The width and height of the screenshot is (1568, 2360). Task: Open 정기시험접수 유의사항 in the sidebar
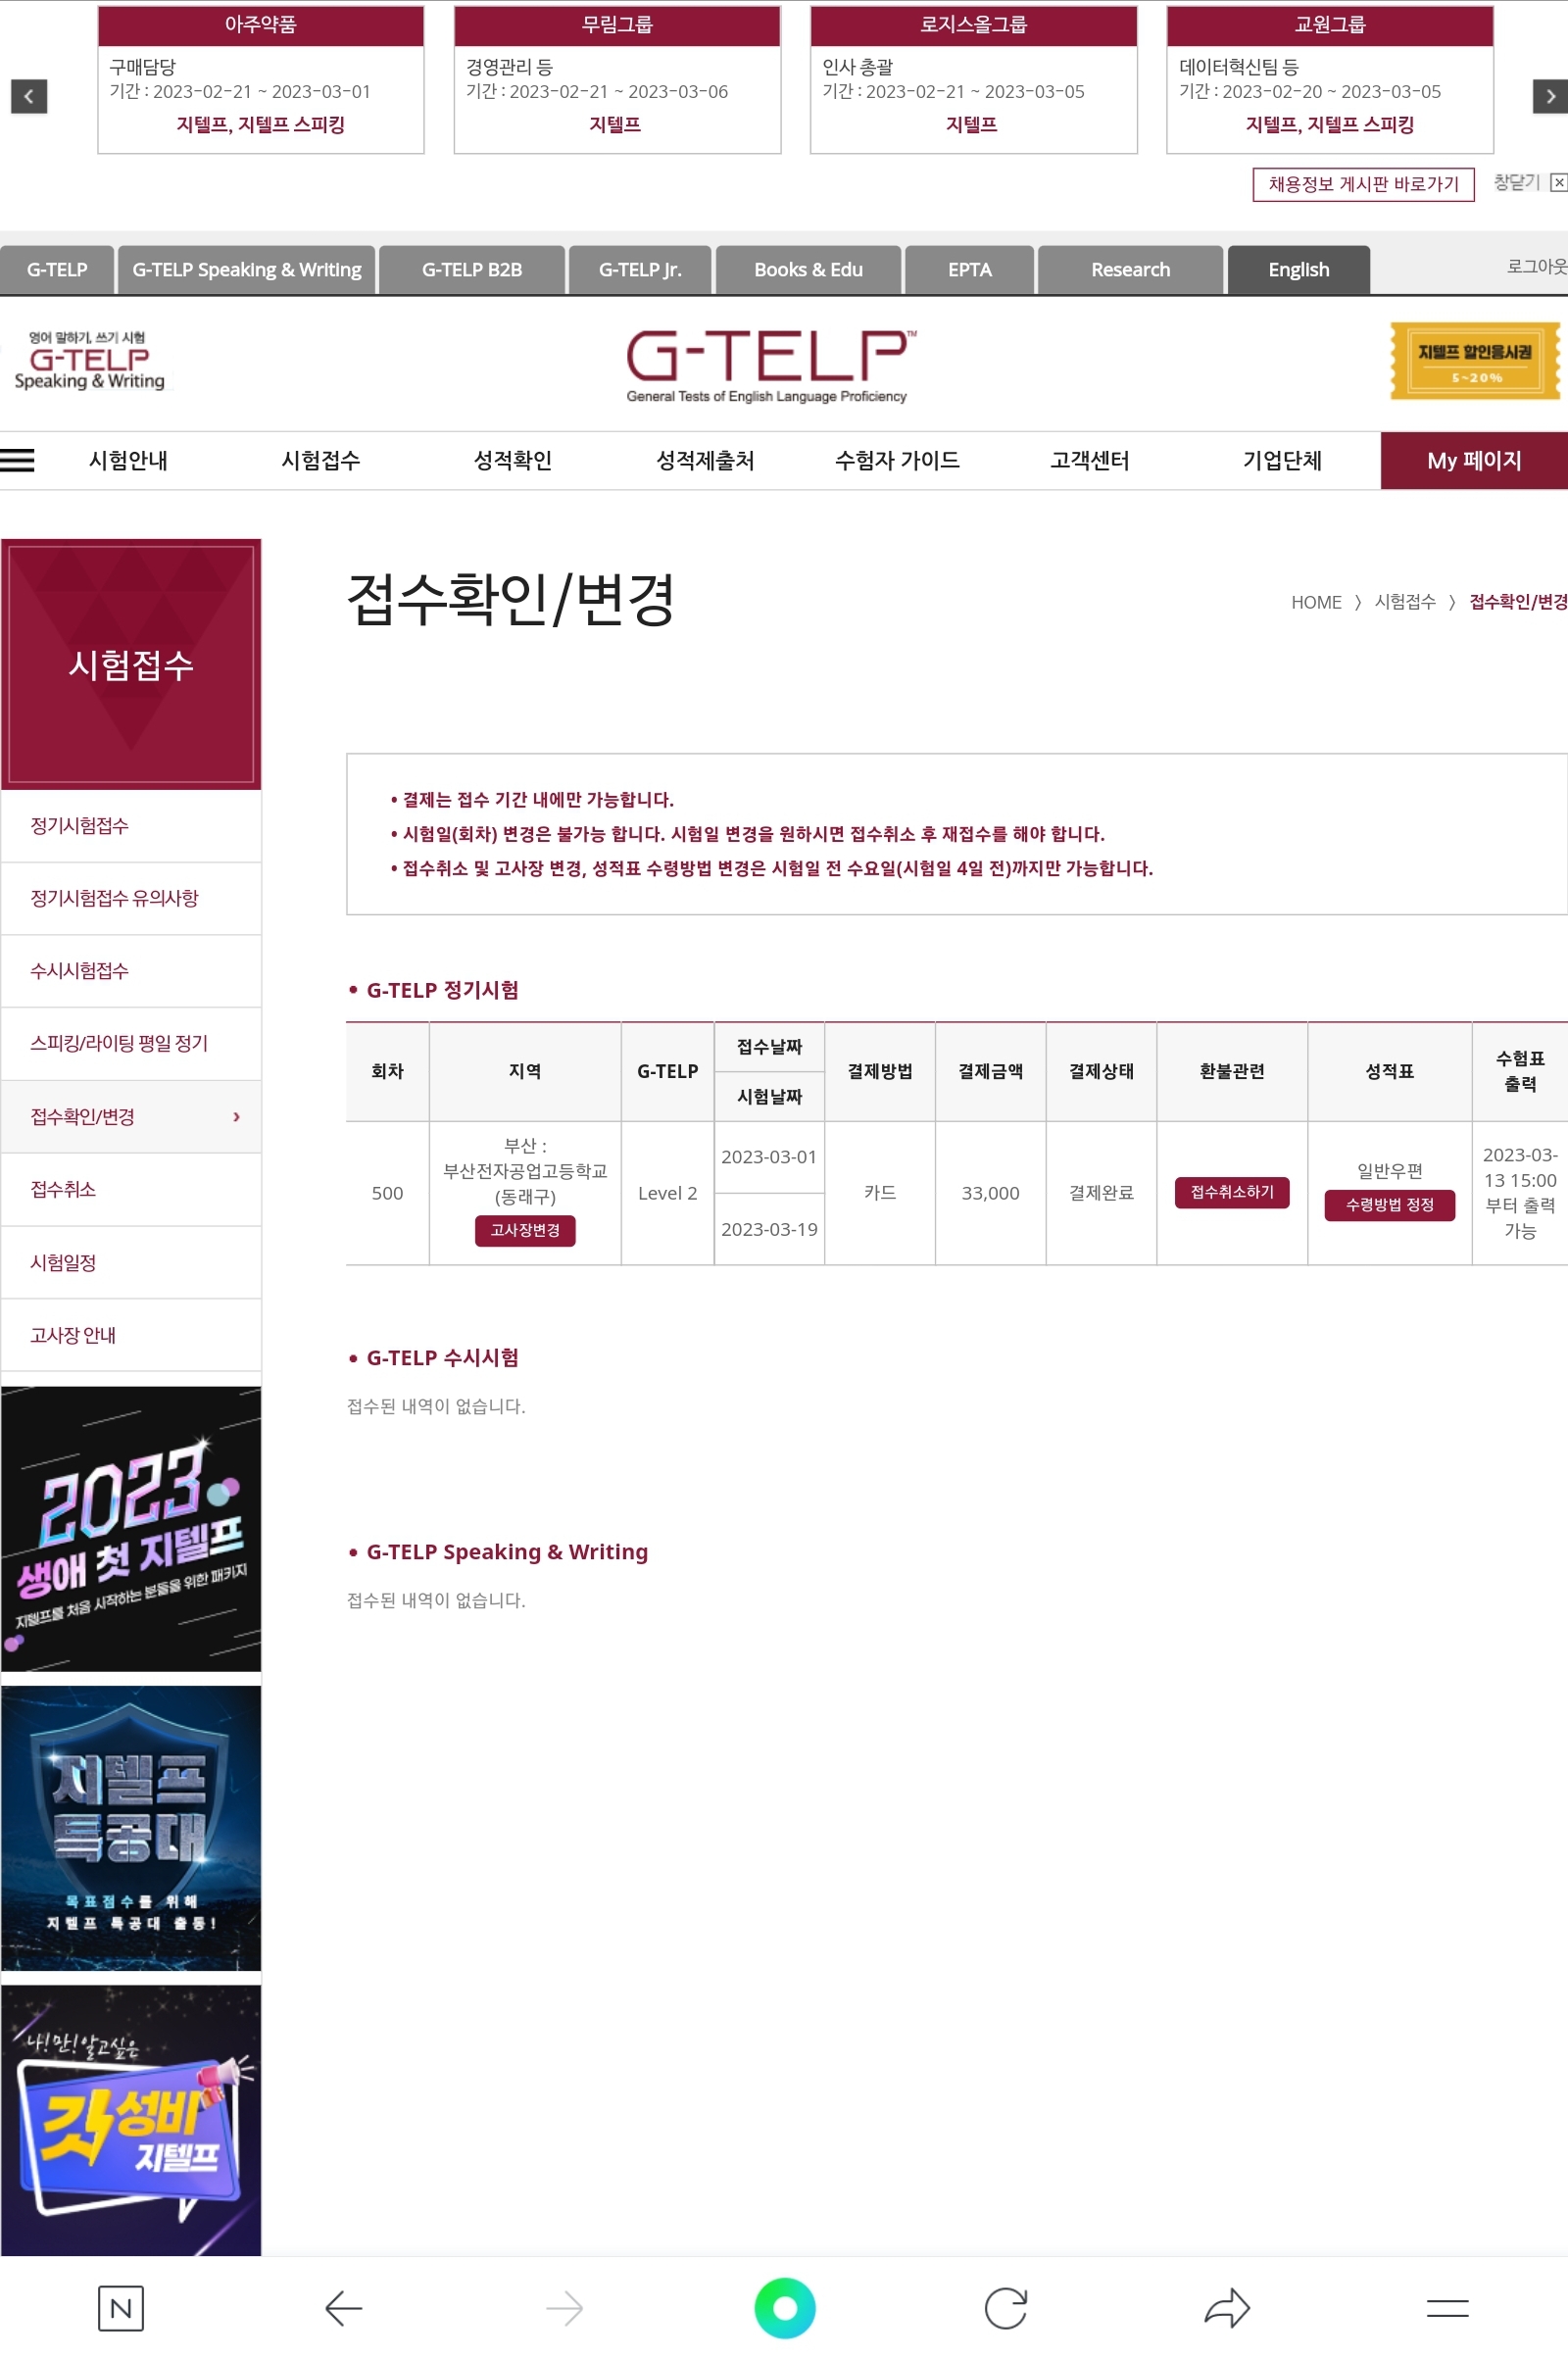tap(131, 898)
